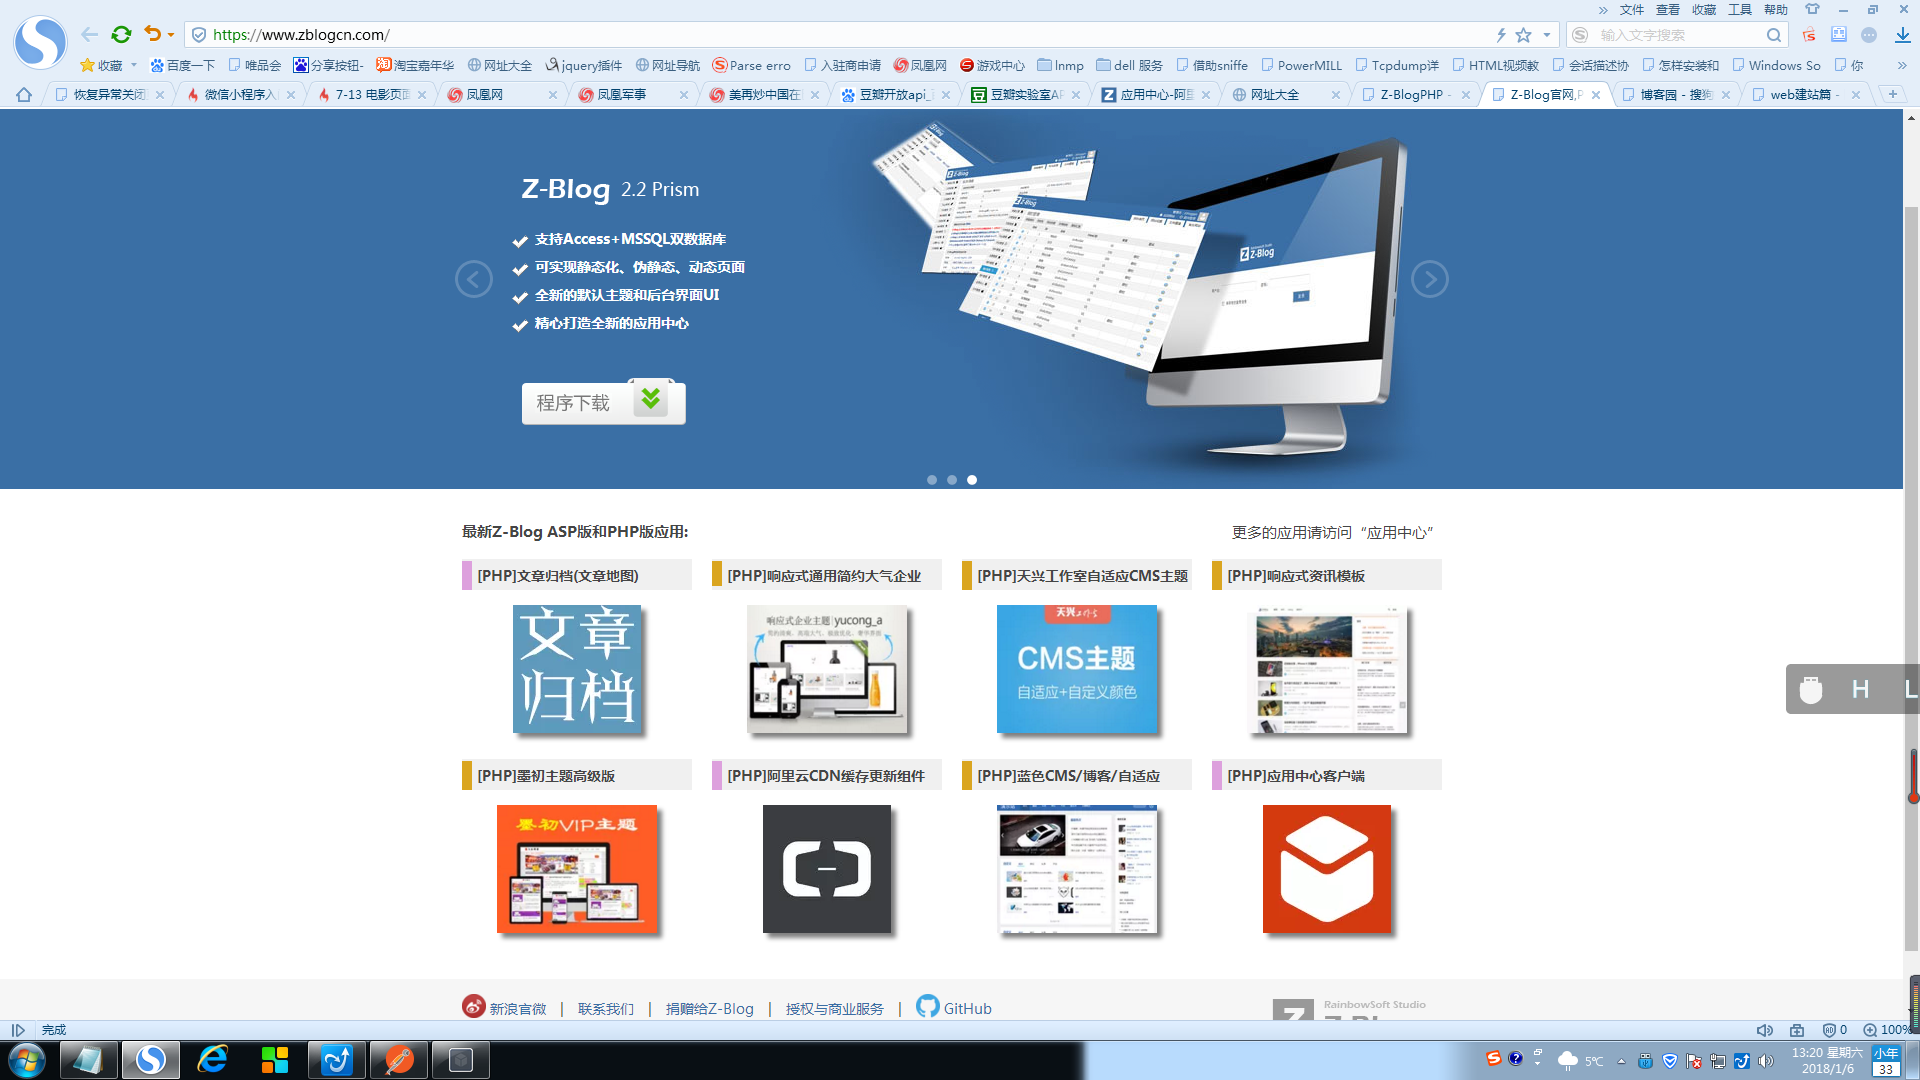This screenshot has height=1080, width=1920.
Task: Expand more bookmarks chevron
Action: tap(1901, 65)
